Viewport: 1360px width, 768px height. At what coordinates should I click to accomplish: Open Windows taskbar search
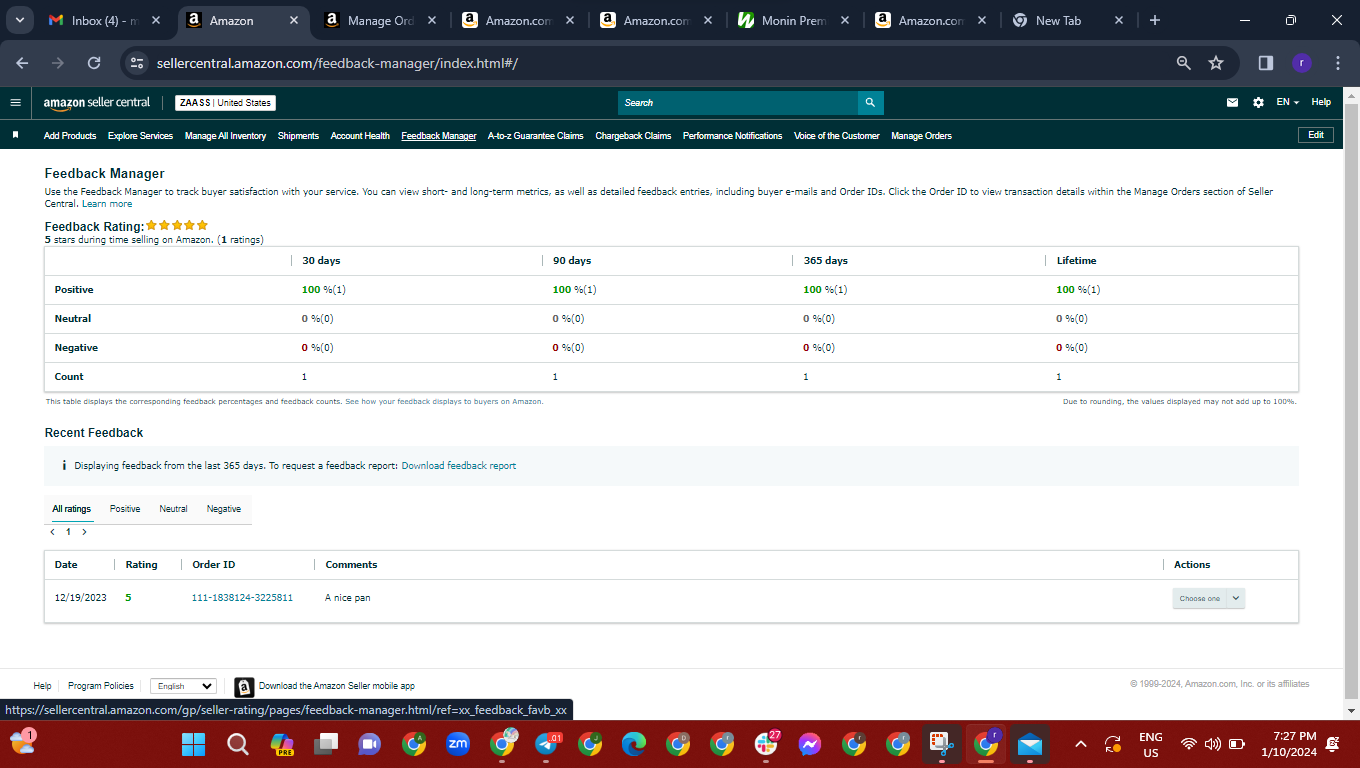(238, 744)
